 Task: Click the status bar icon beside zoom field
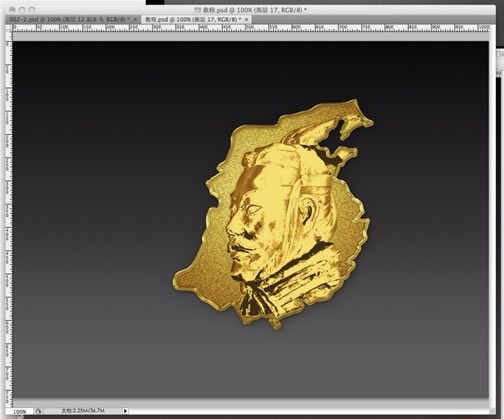tap(38, 411)
